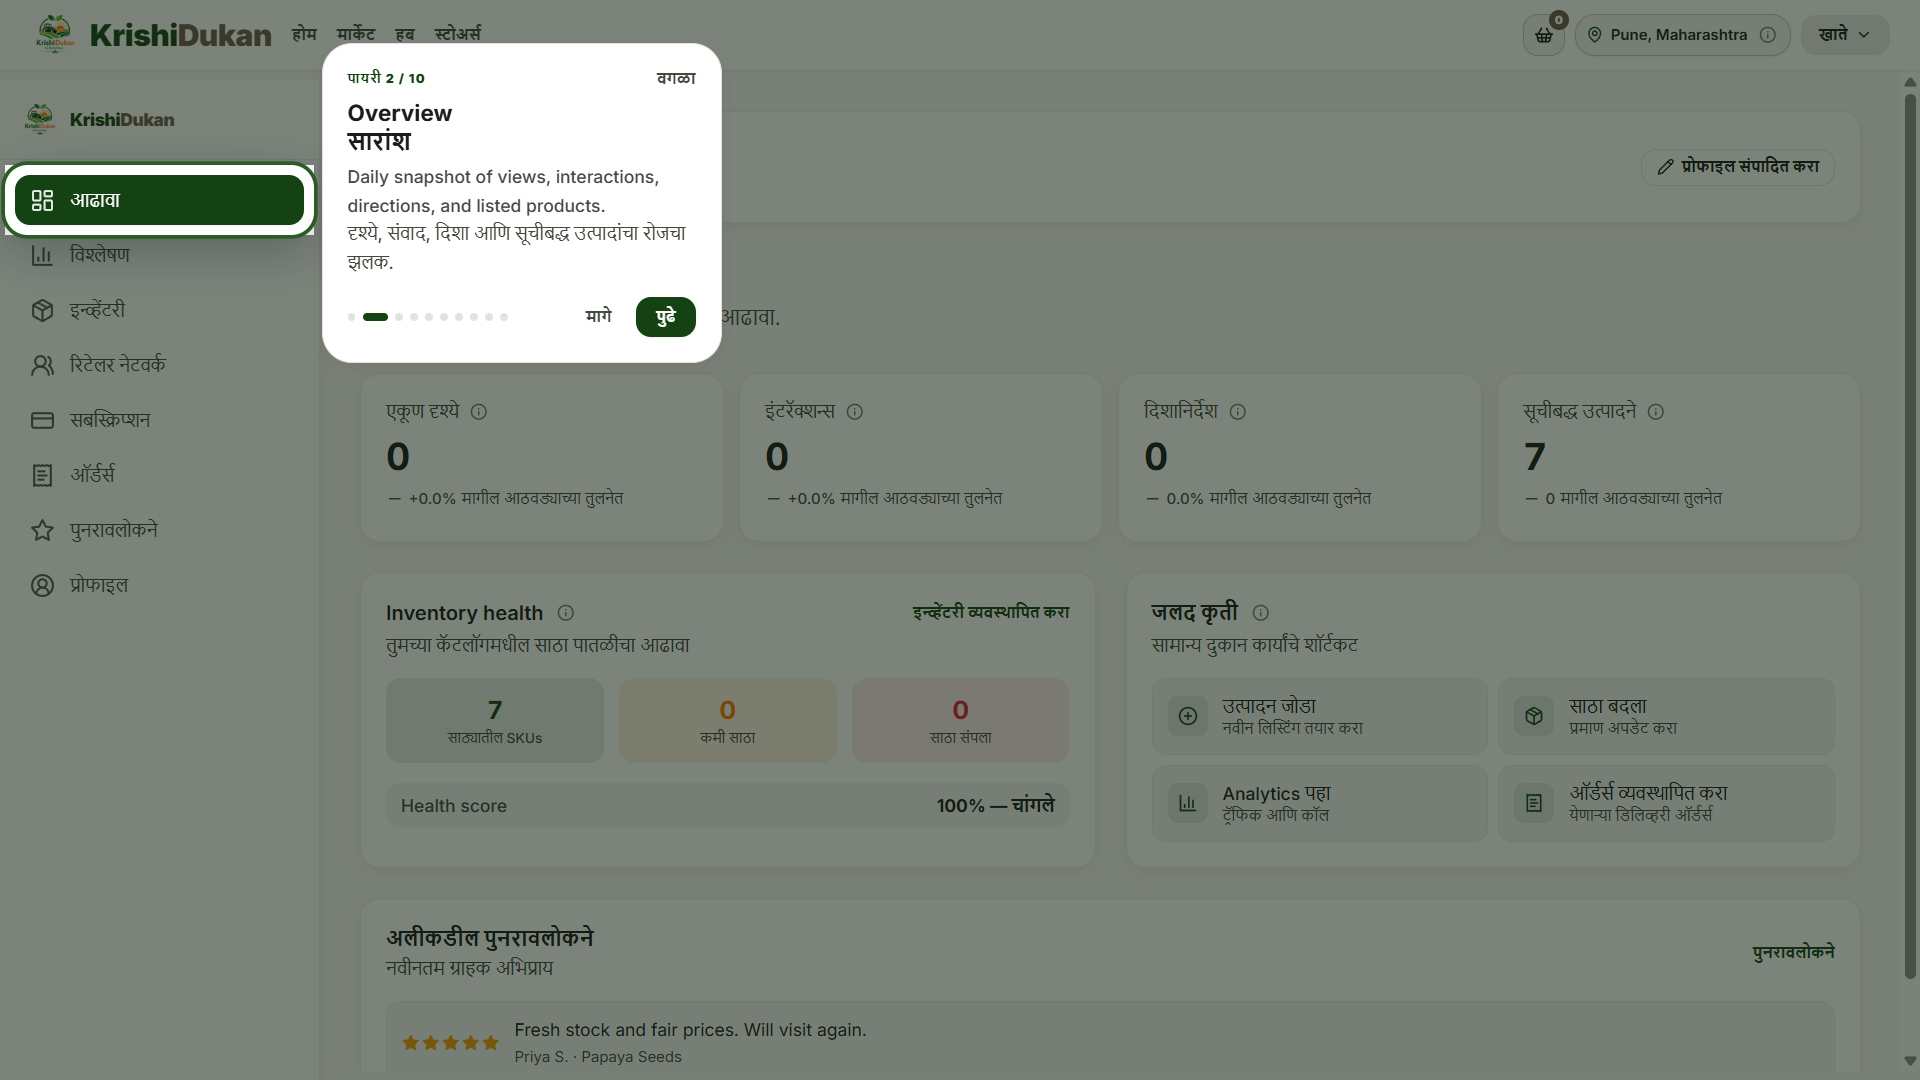The width and height of the screenshot is (1920, 1080).
Task: Click info icon beside सूचीबद्ध उत्पादने
Action: click(1656, 412)
